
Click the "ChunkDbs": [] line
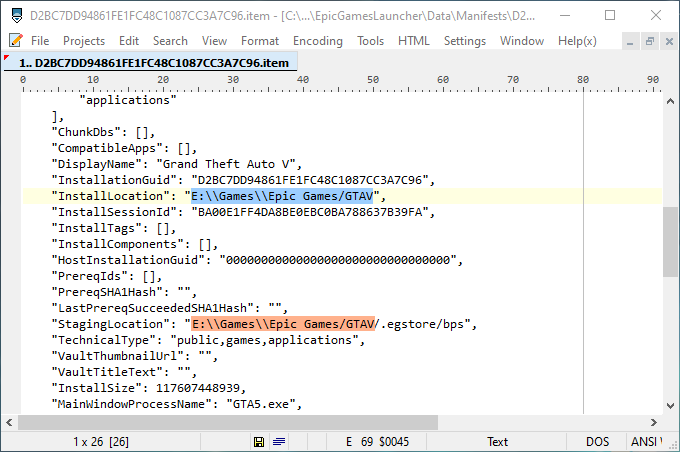103,132
